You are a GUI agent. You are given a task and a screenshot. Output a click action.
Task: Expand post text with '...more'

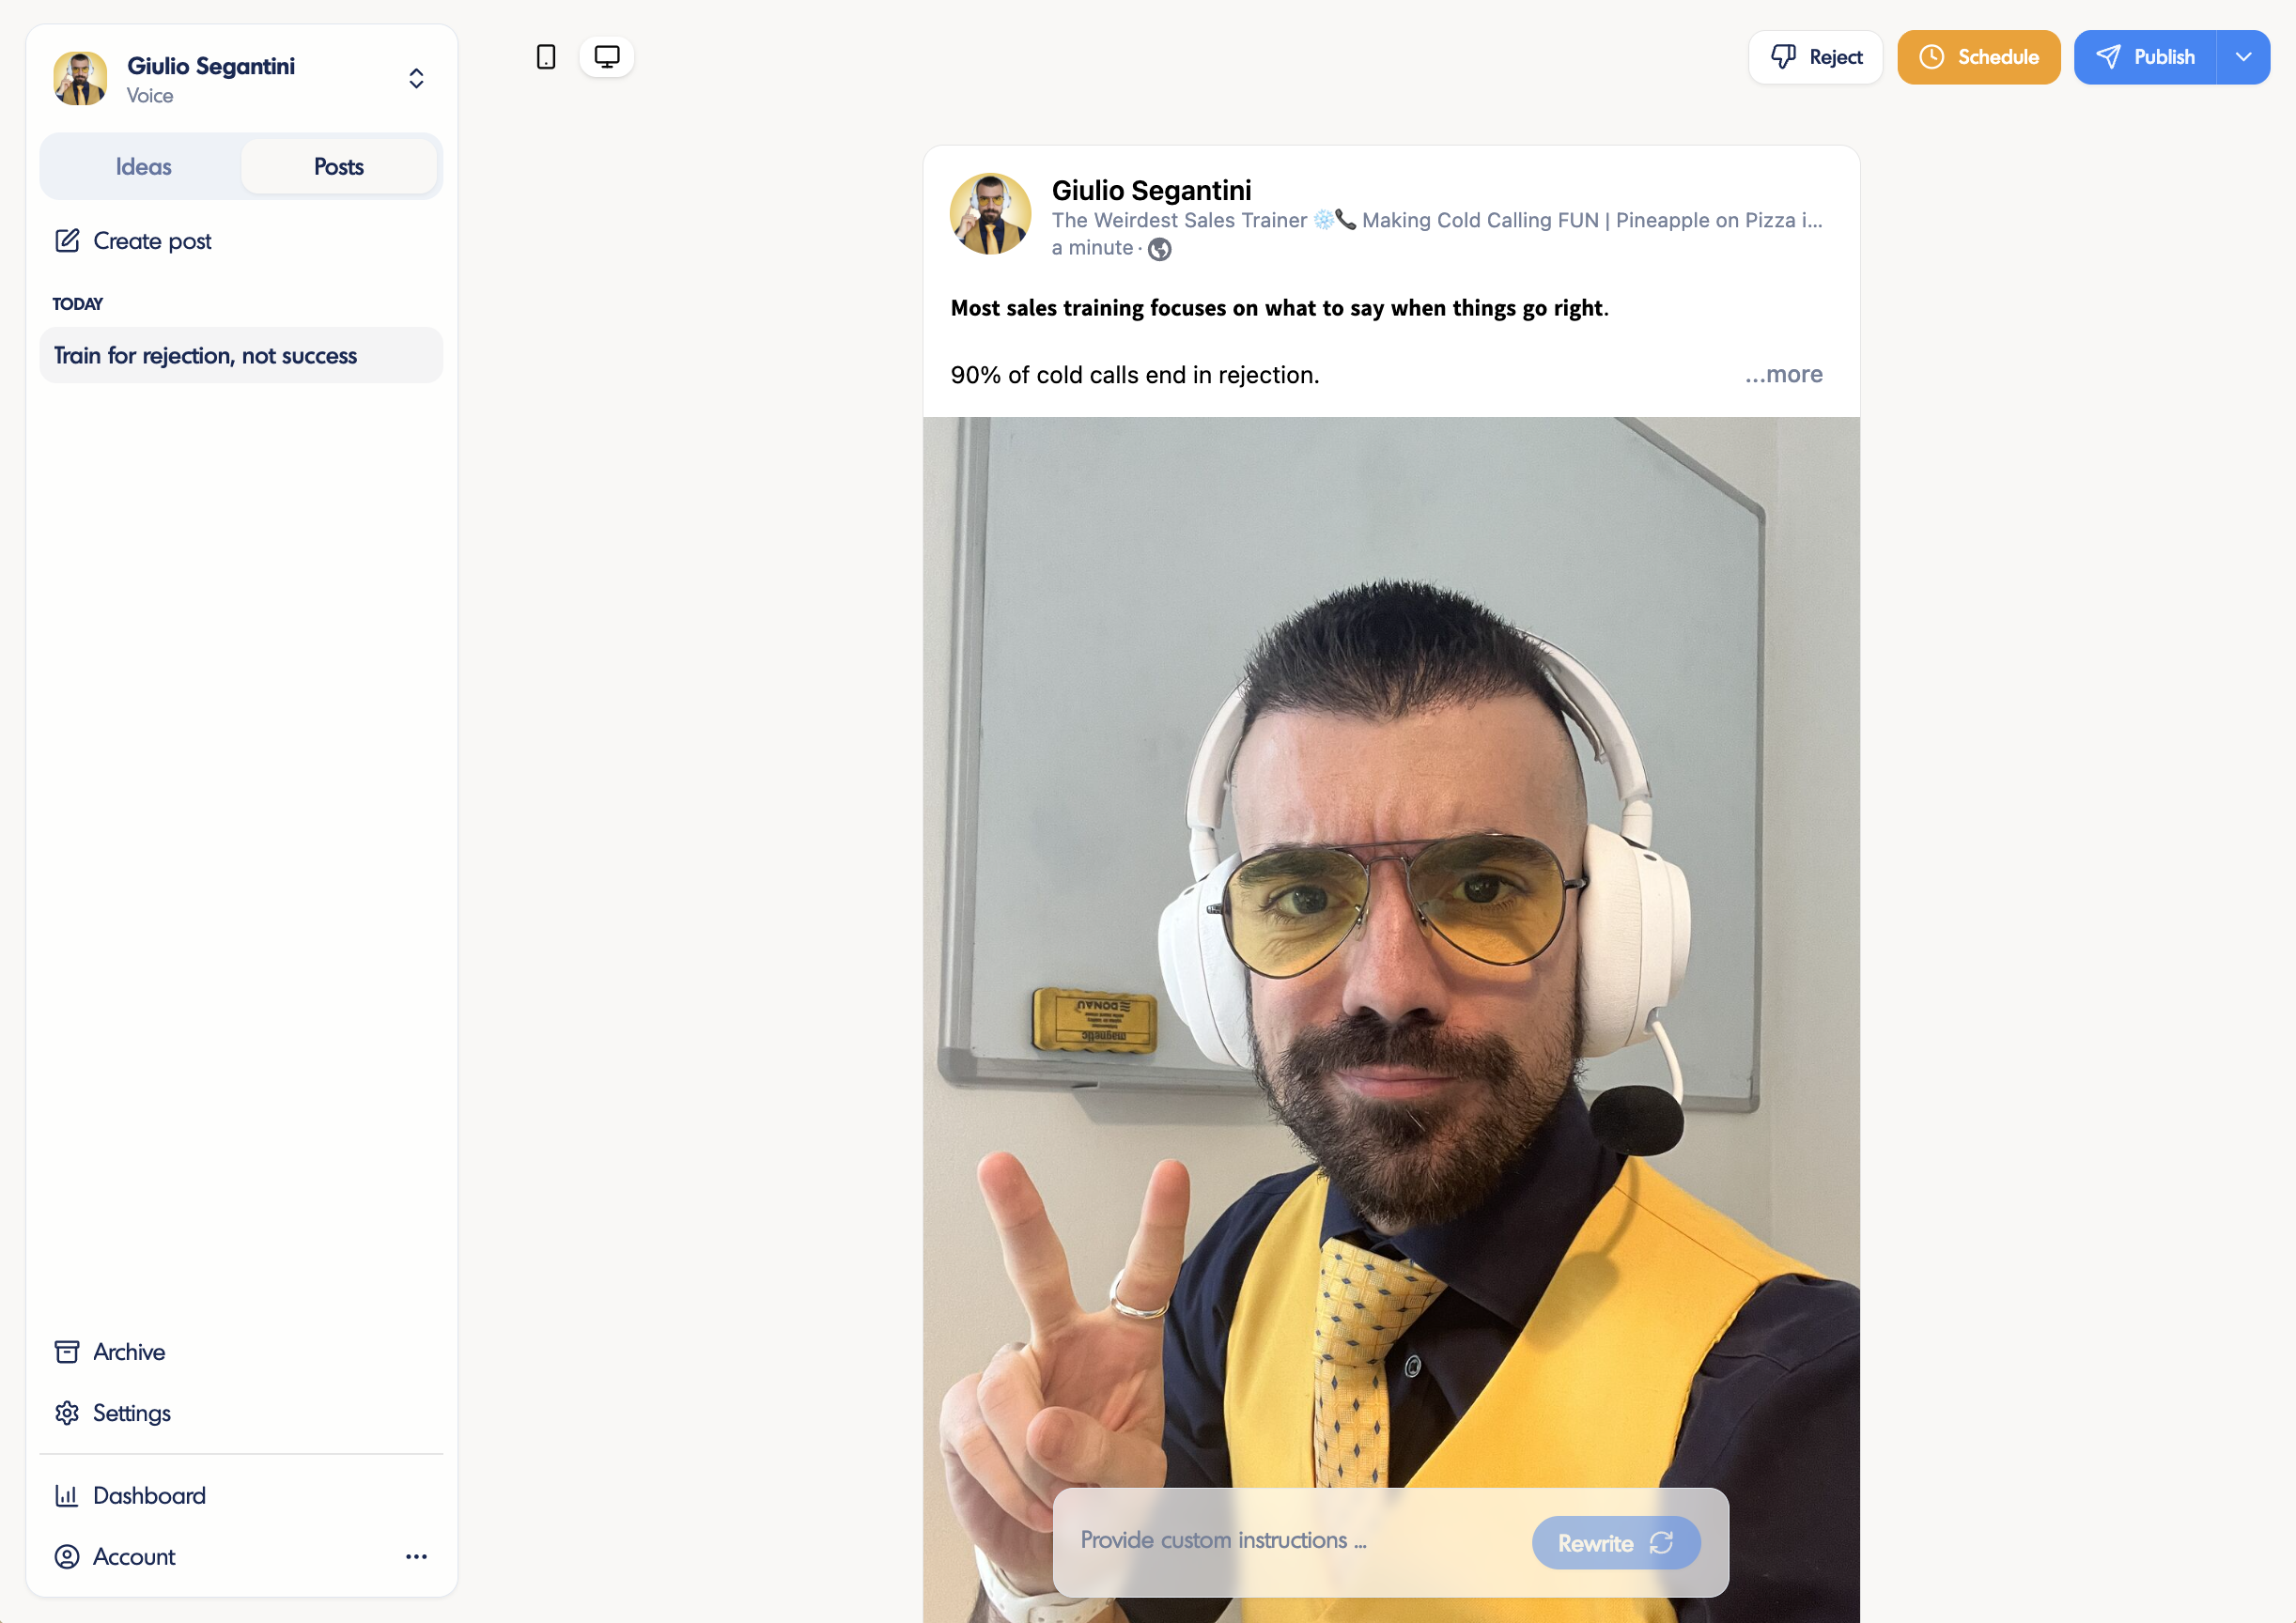(x=1783, y=375)
